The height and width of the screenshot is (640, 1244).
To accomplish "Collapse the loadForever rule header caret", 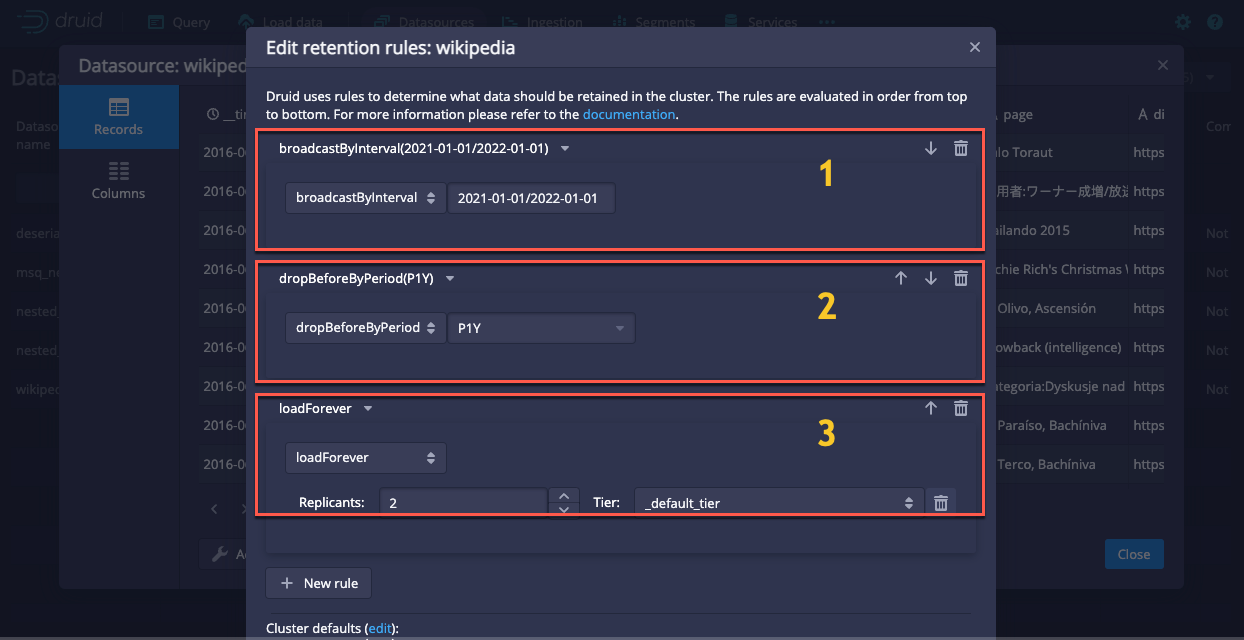I will [x=367, y=408].
